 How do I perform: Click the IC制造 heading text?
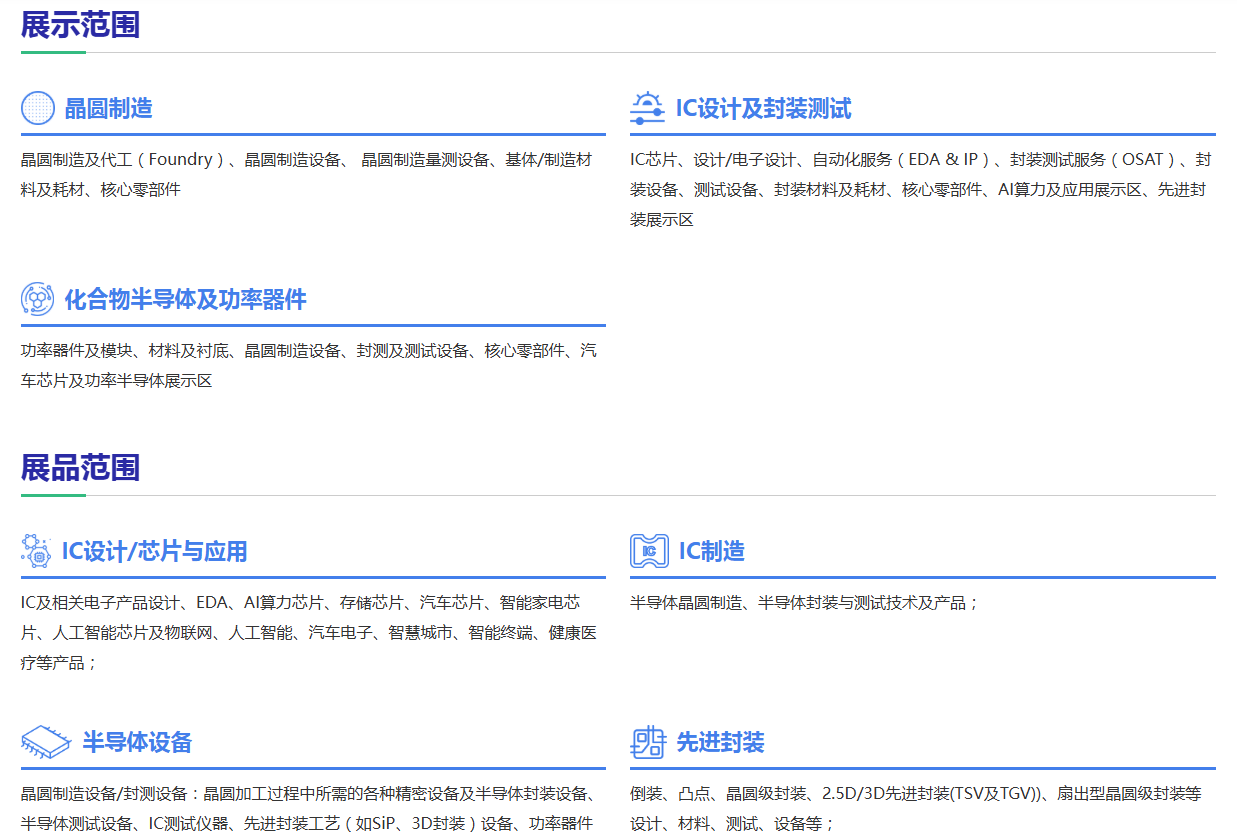point(711,552)
